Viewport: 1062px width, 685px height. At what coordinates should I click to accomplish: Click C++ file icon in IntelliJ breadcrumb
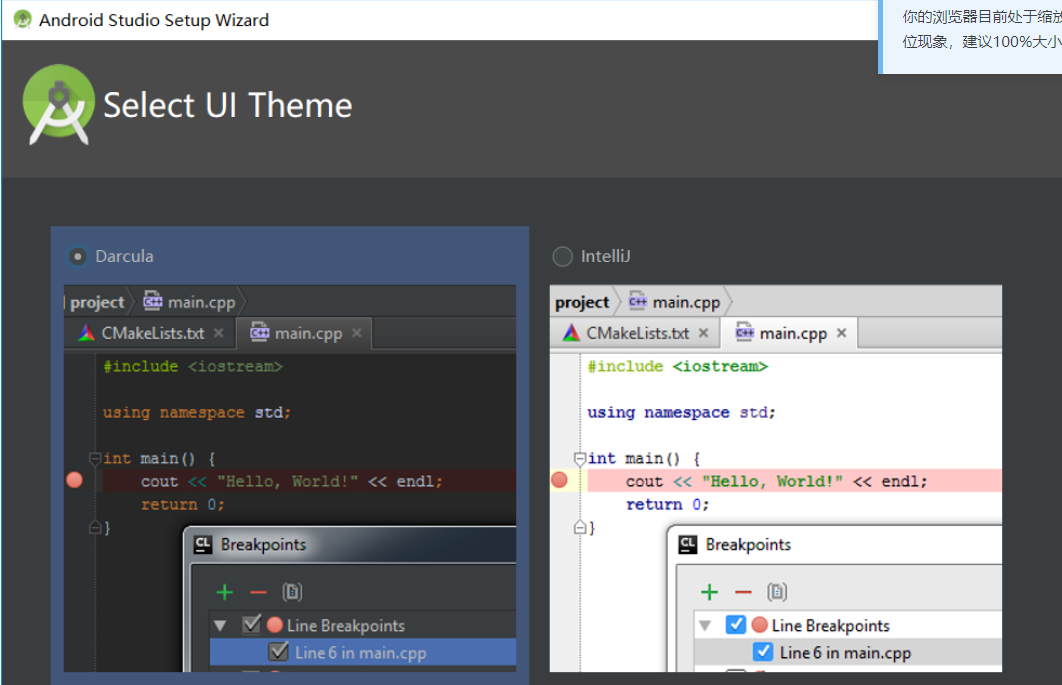(637, 301)
